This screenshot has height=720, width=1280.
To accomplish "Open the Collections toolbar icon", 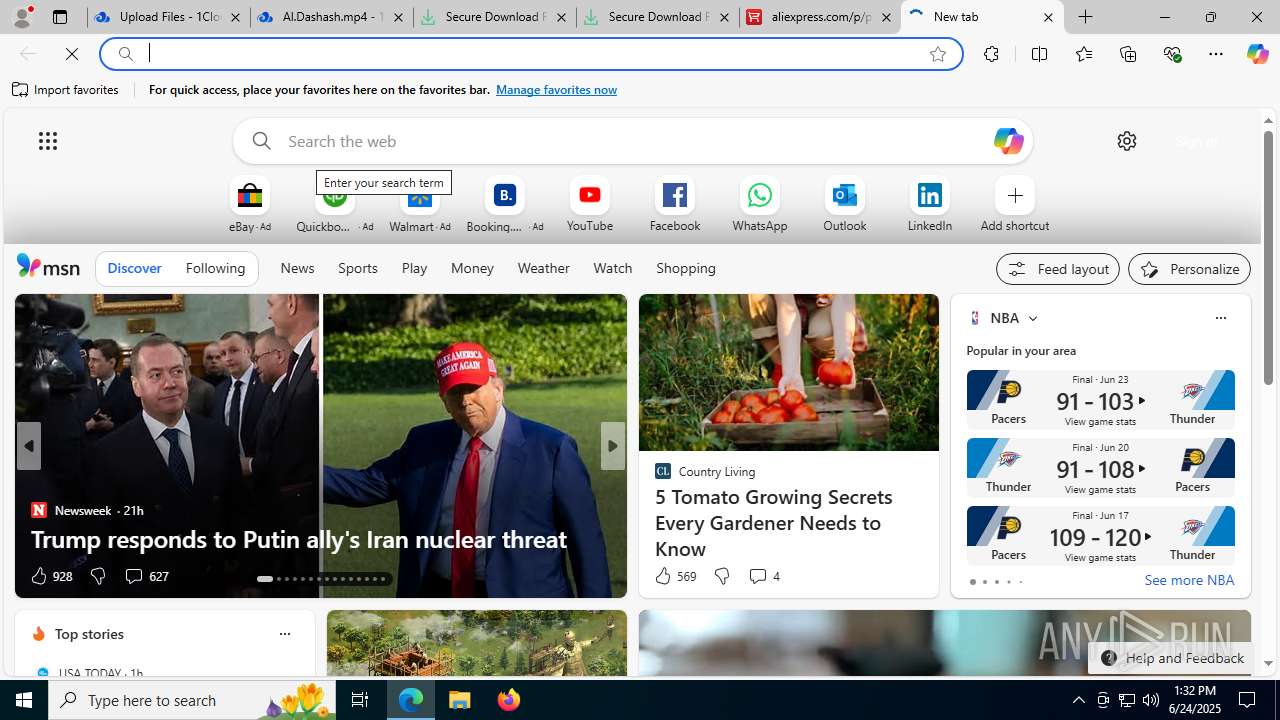I will 1128,54.
